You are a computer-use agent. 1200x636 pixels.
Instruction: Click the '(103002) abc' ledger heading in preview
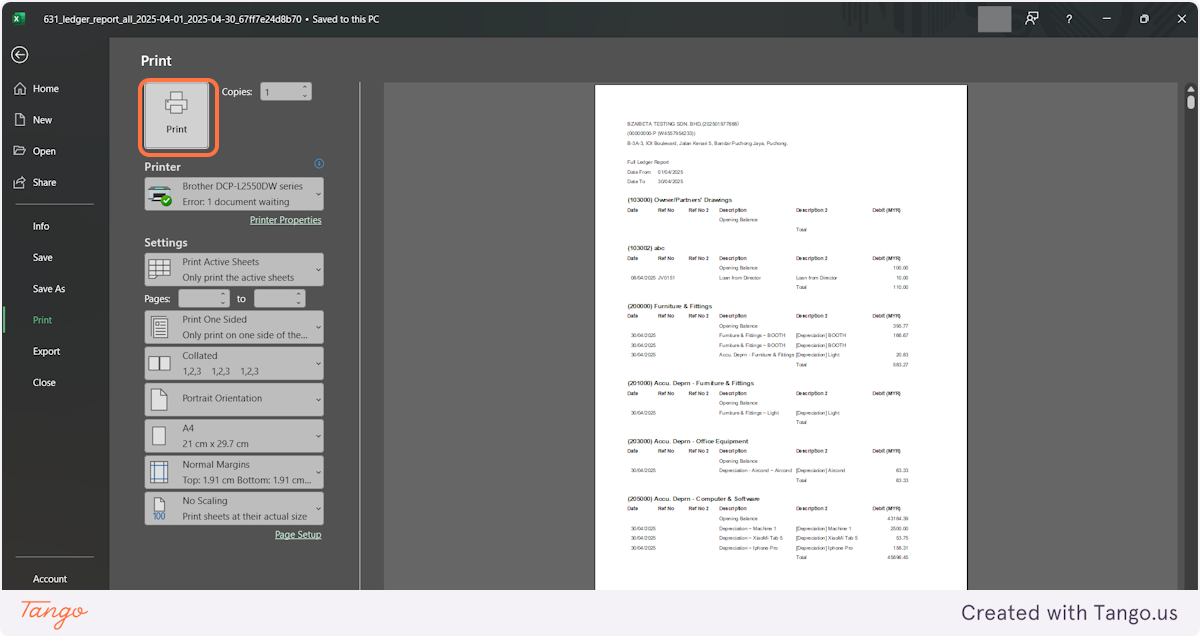coord(646,248)
